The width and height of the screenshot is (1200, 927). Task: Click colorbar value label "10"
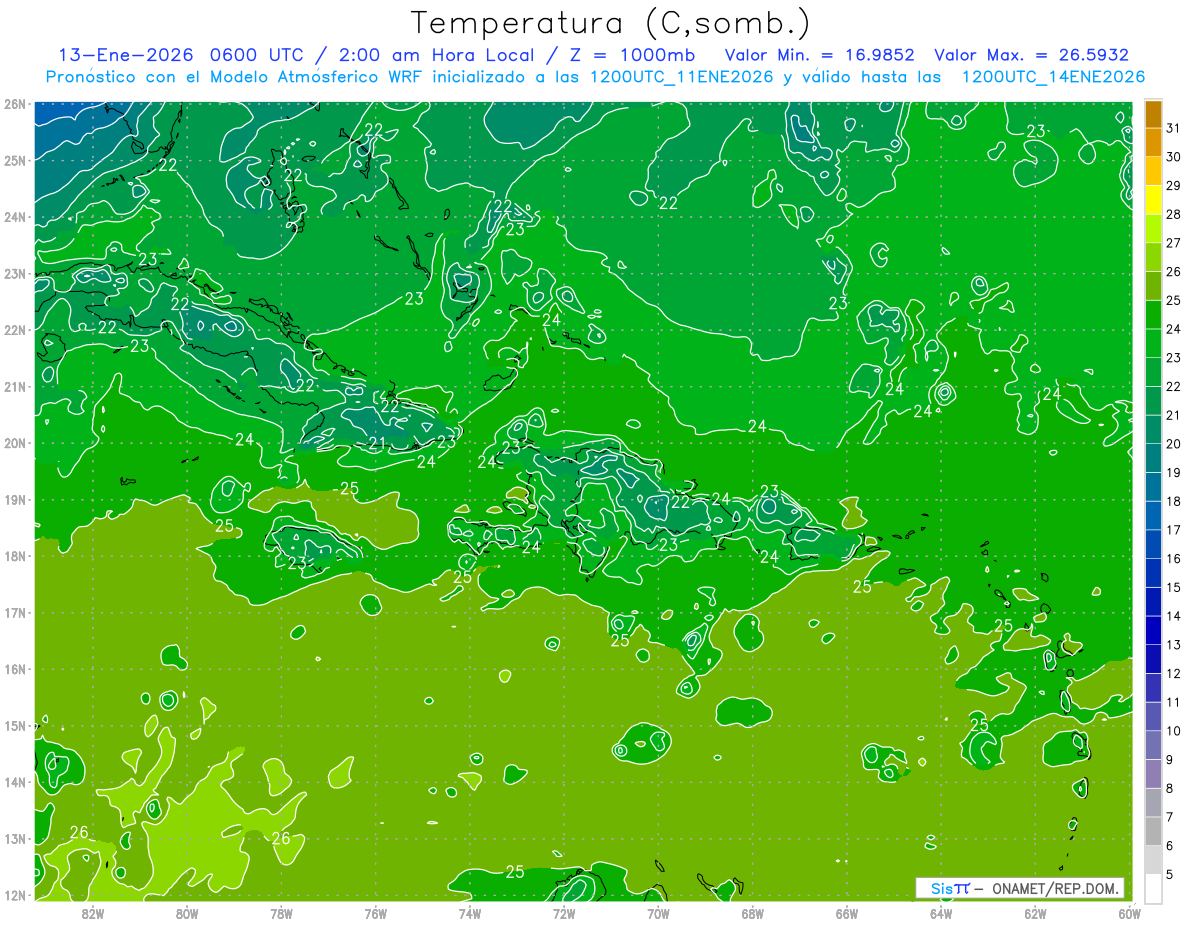(x=1173, y=731)
